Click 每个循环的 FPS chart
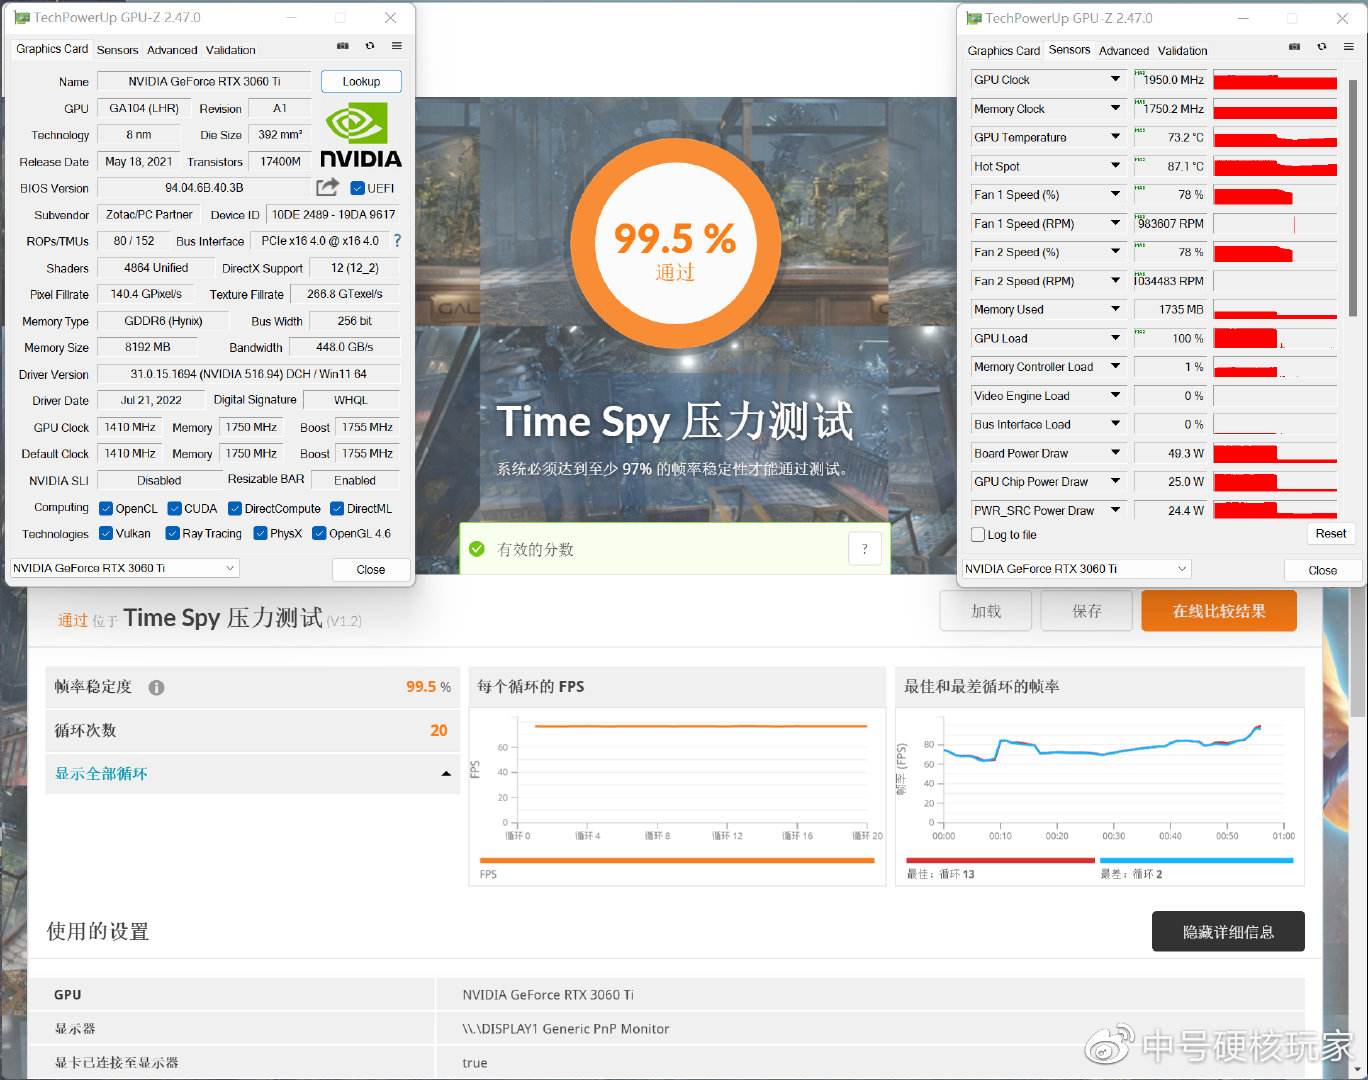 (677, 796)
